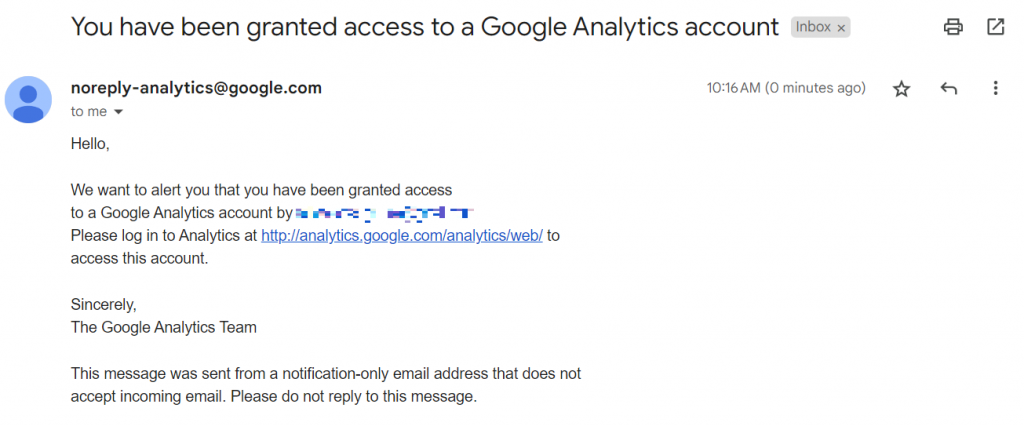Click the 'We want to alert you' sentence
The image size is (1024, 426).
[x=261, y=190]
